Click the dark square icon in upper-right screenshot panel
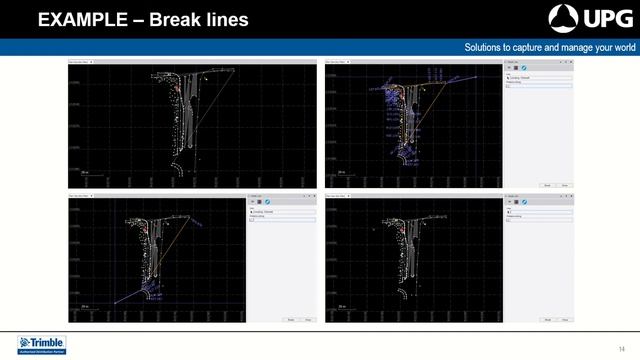The width and height of the screenshot is (640, 360). click(516, 68)
